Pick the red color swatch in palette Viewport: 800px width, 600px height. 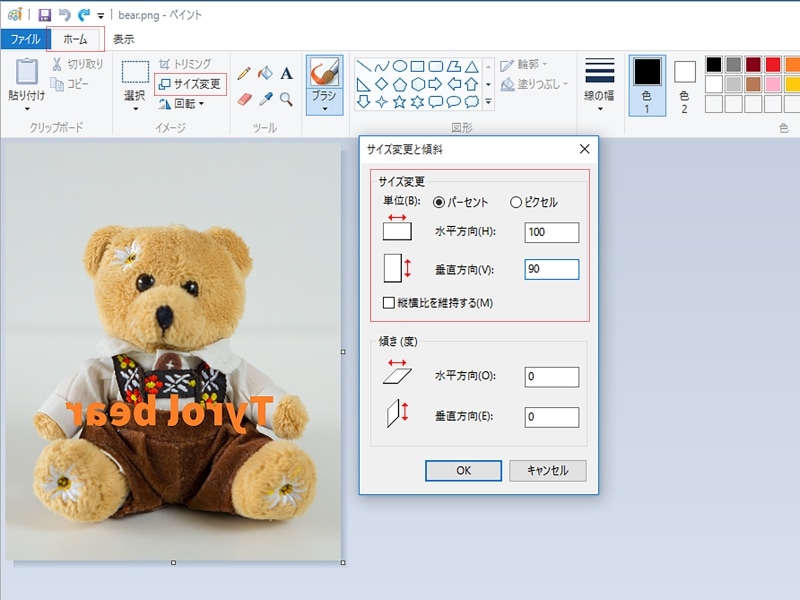[773, 65]
